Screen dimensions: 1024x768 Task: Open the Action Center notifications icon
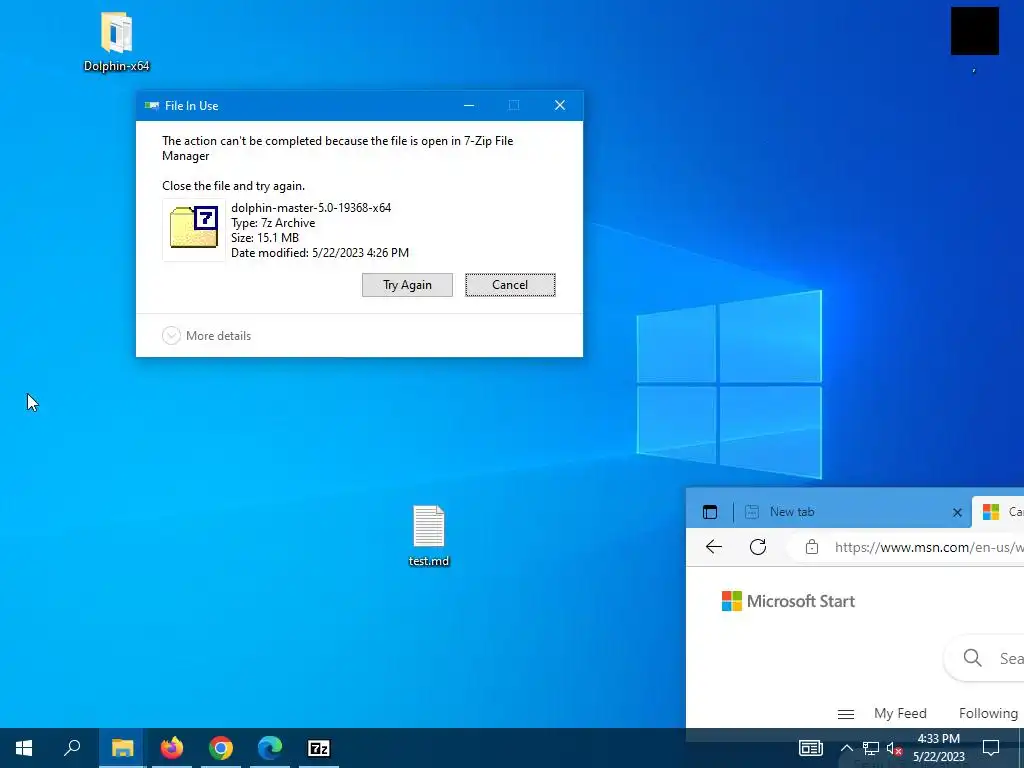click(x=991, y=748)
